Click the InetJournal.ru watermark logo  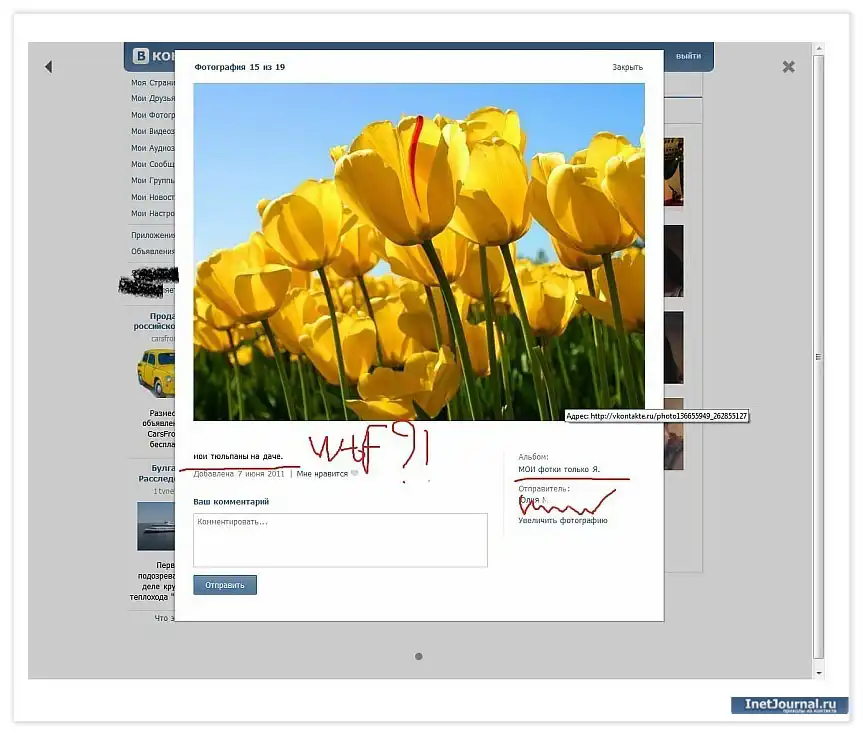coord(789,706)
